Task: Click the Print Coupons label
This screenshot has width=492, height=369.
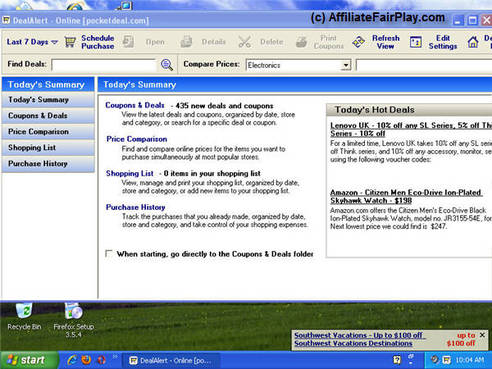Action: [x=328, y=42]
